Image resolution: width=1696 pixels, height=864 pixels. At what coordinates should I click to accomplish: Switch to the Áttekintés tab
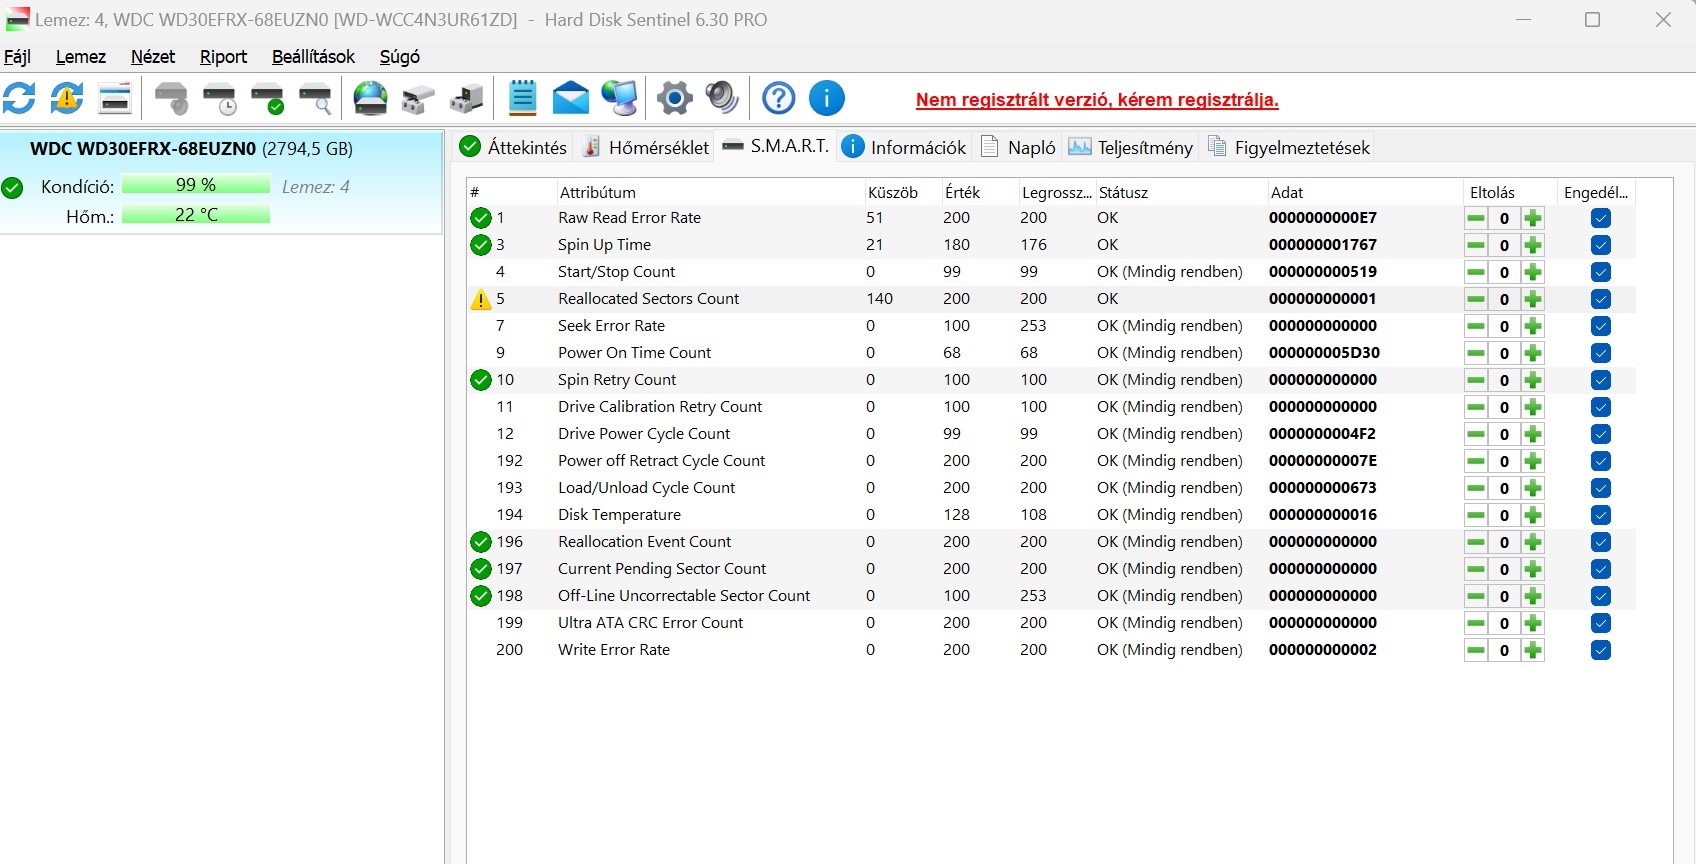[513, 147]
